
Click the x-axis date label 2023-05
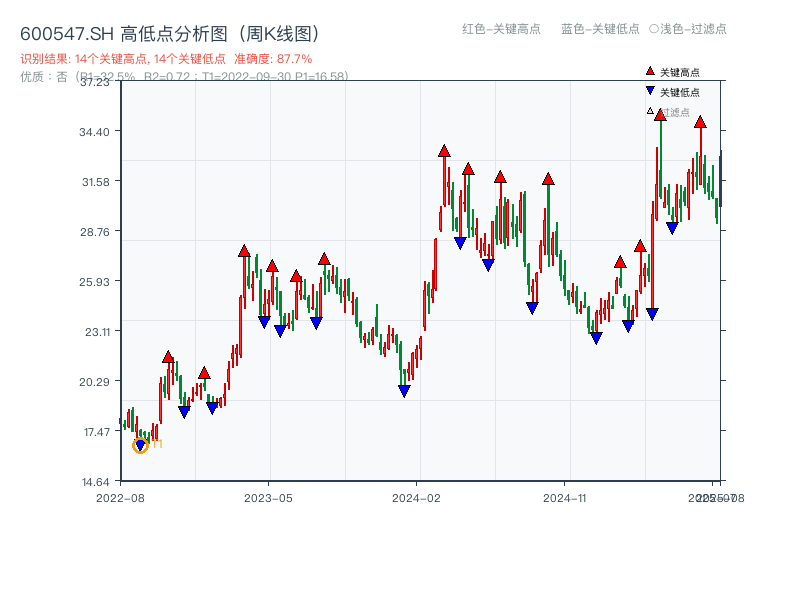(x=268, y=498)
